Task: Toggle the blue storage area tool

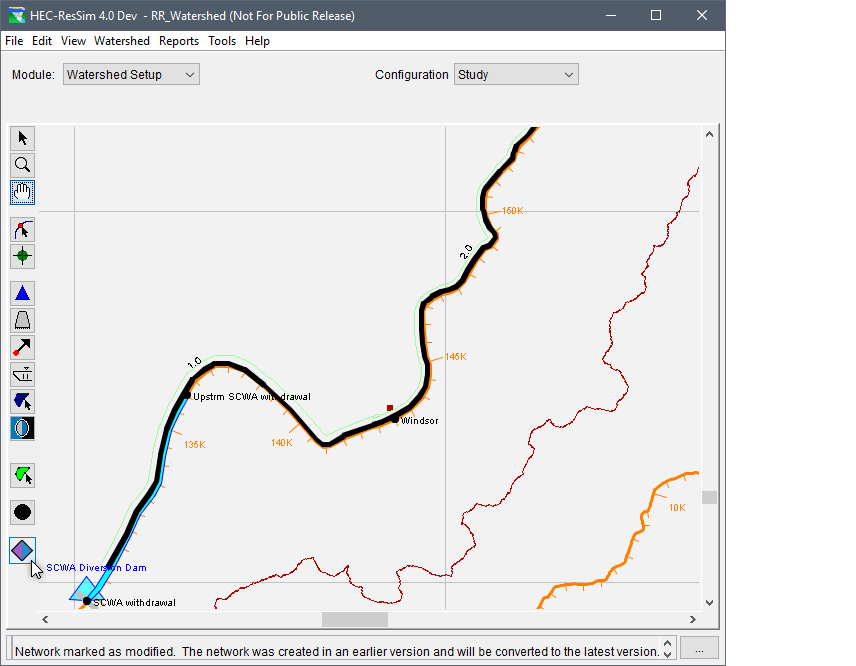Action: coord(22,401)
